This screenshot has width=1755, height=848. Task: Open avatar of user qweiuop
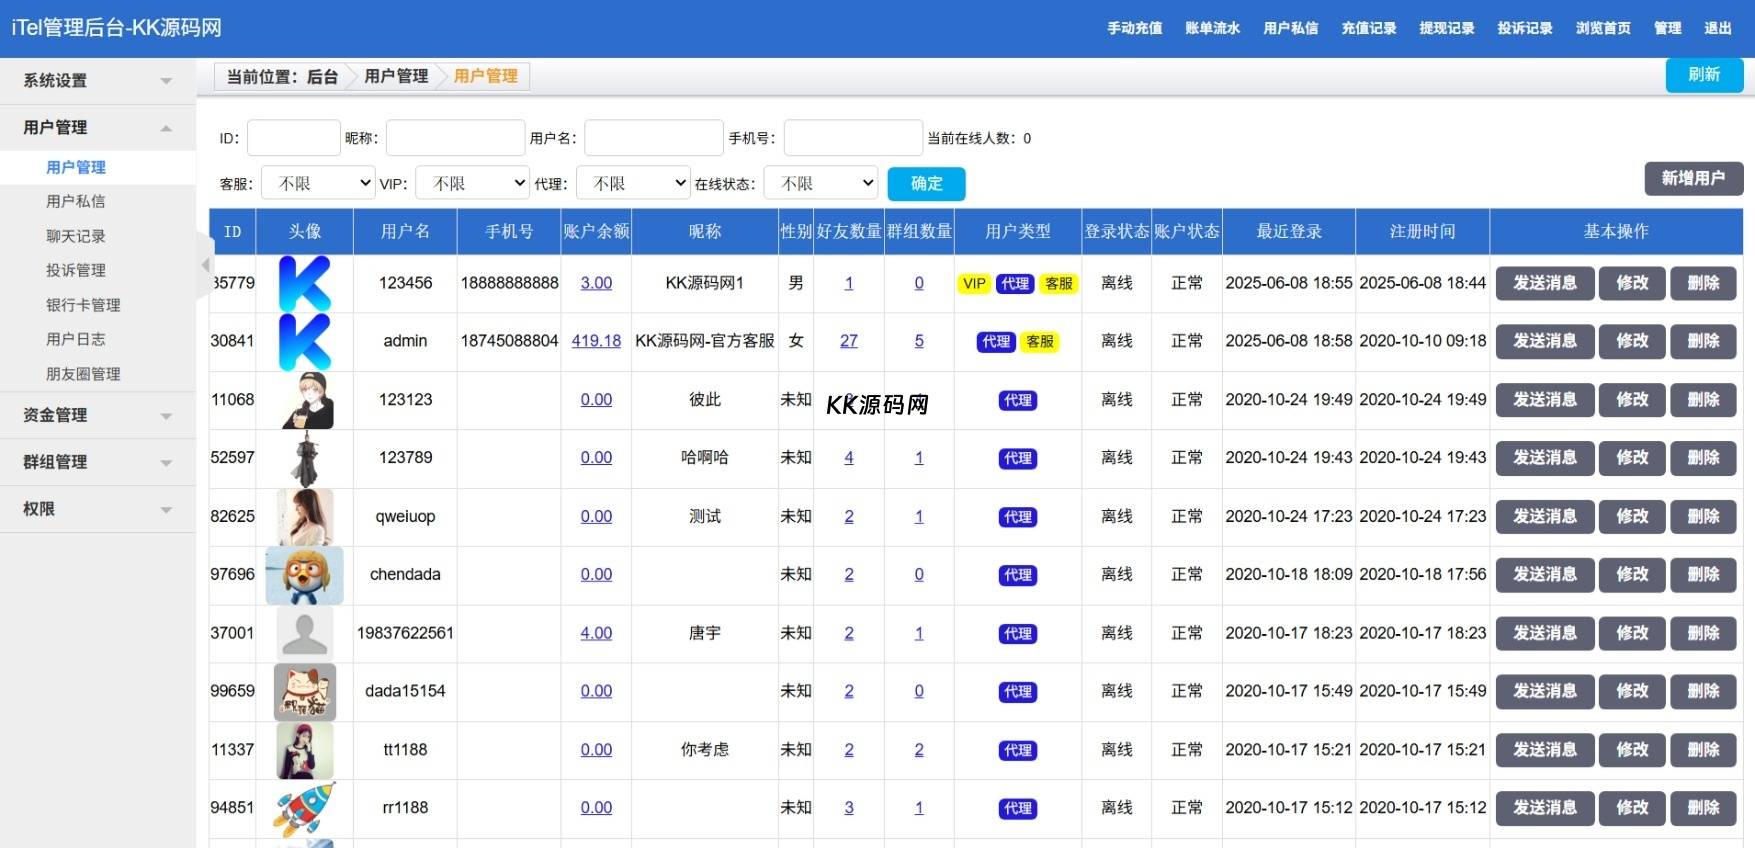pyautogui.click(x=306, y=517)
